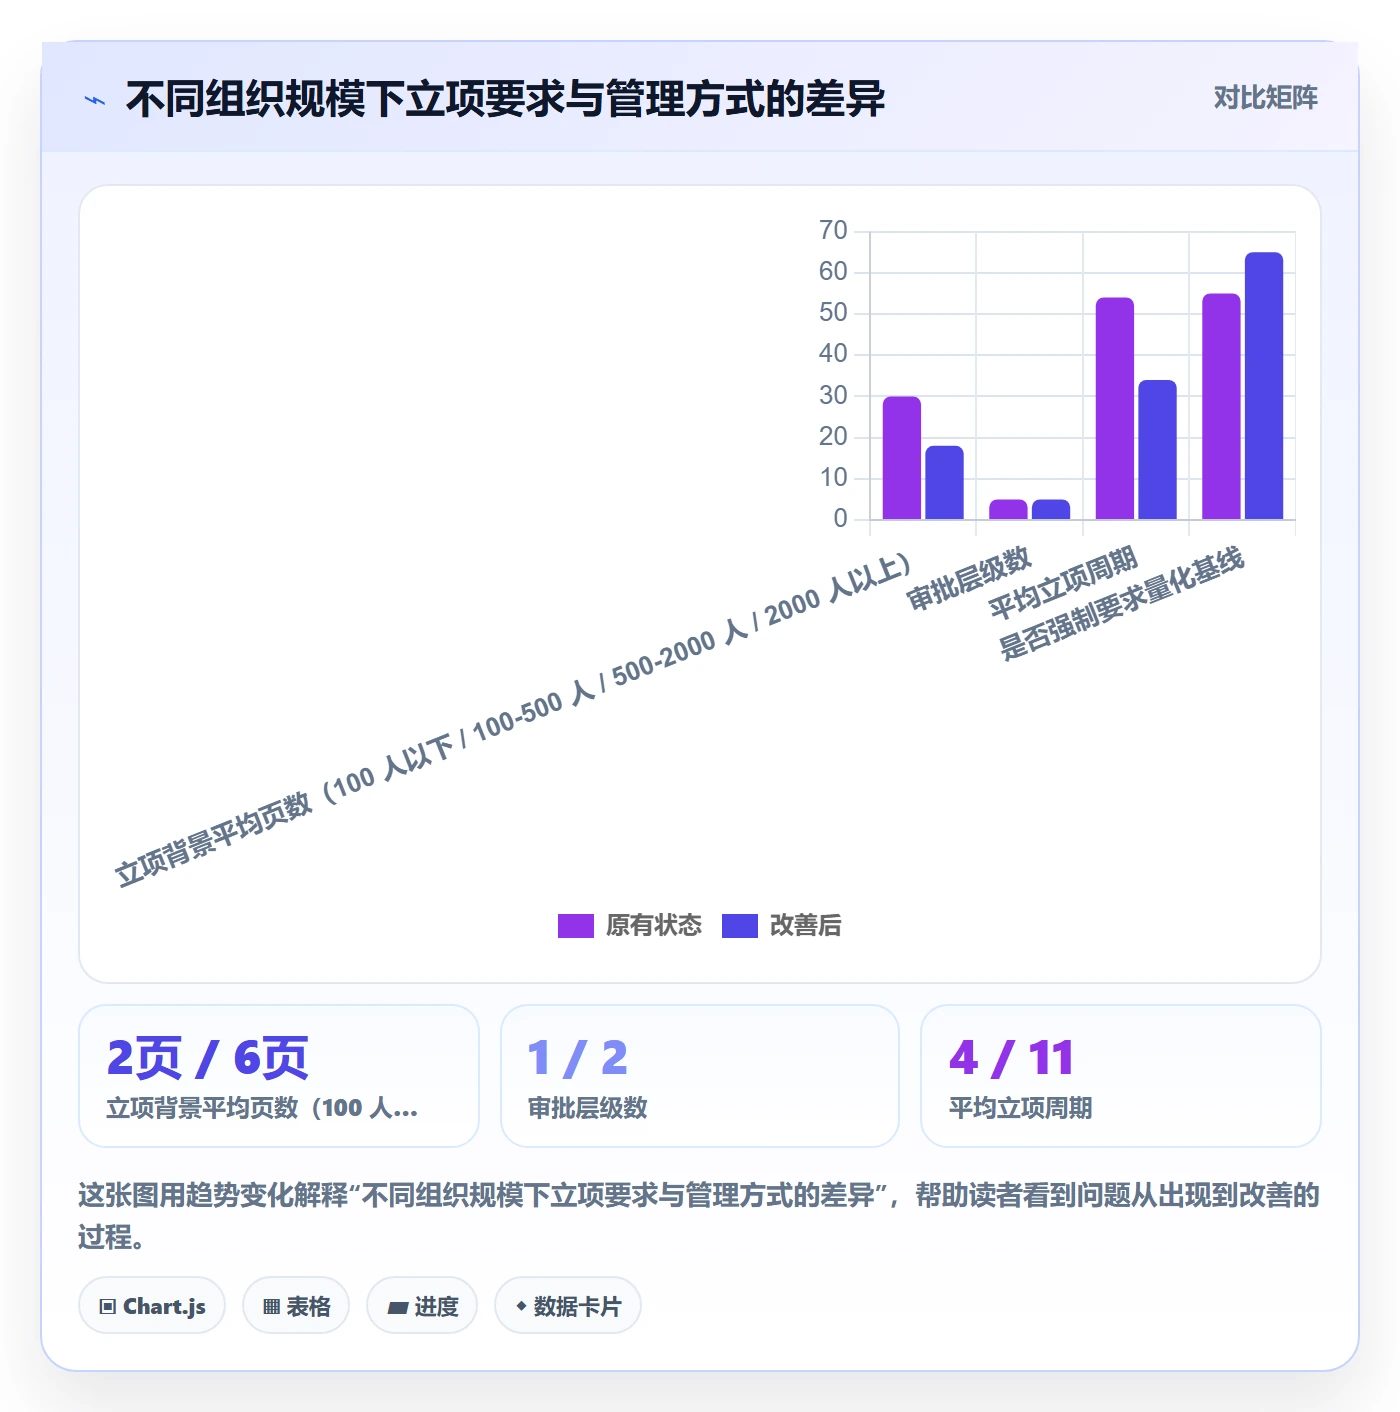
Task: Click the 40 y-axis tick value
Action: coord(833,354)
